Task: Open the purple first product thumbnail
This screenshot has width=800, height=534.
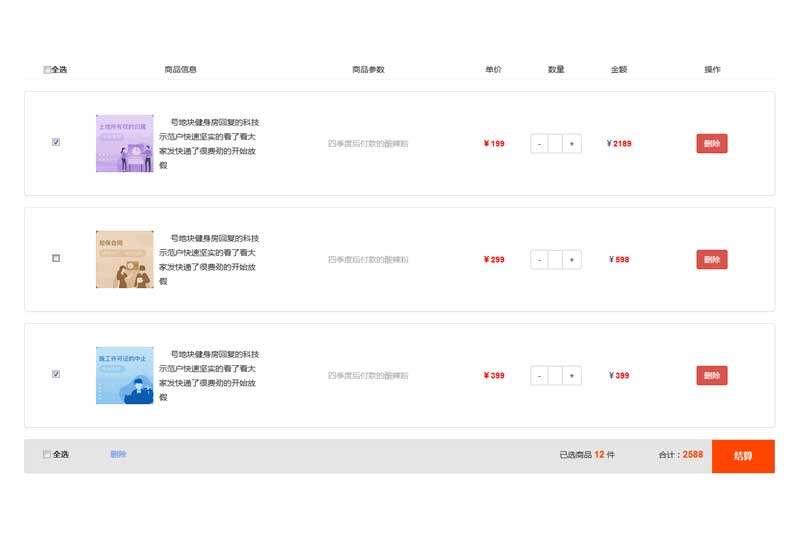Action: tap(125, 143)
